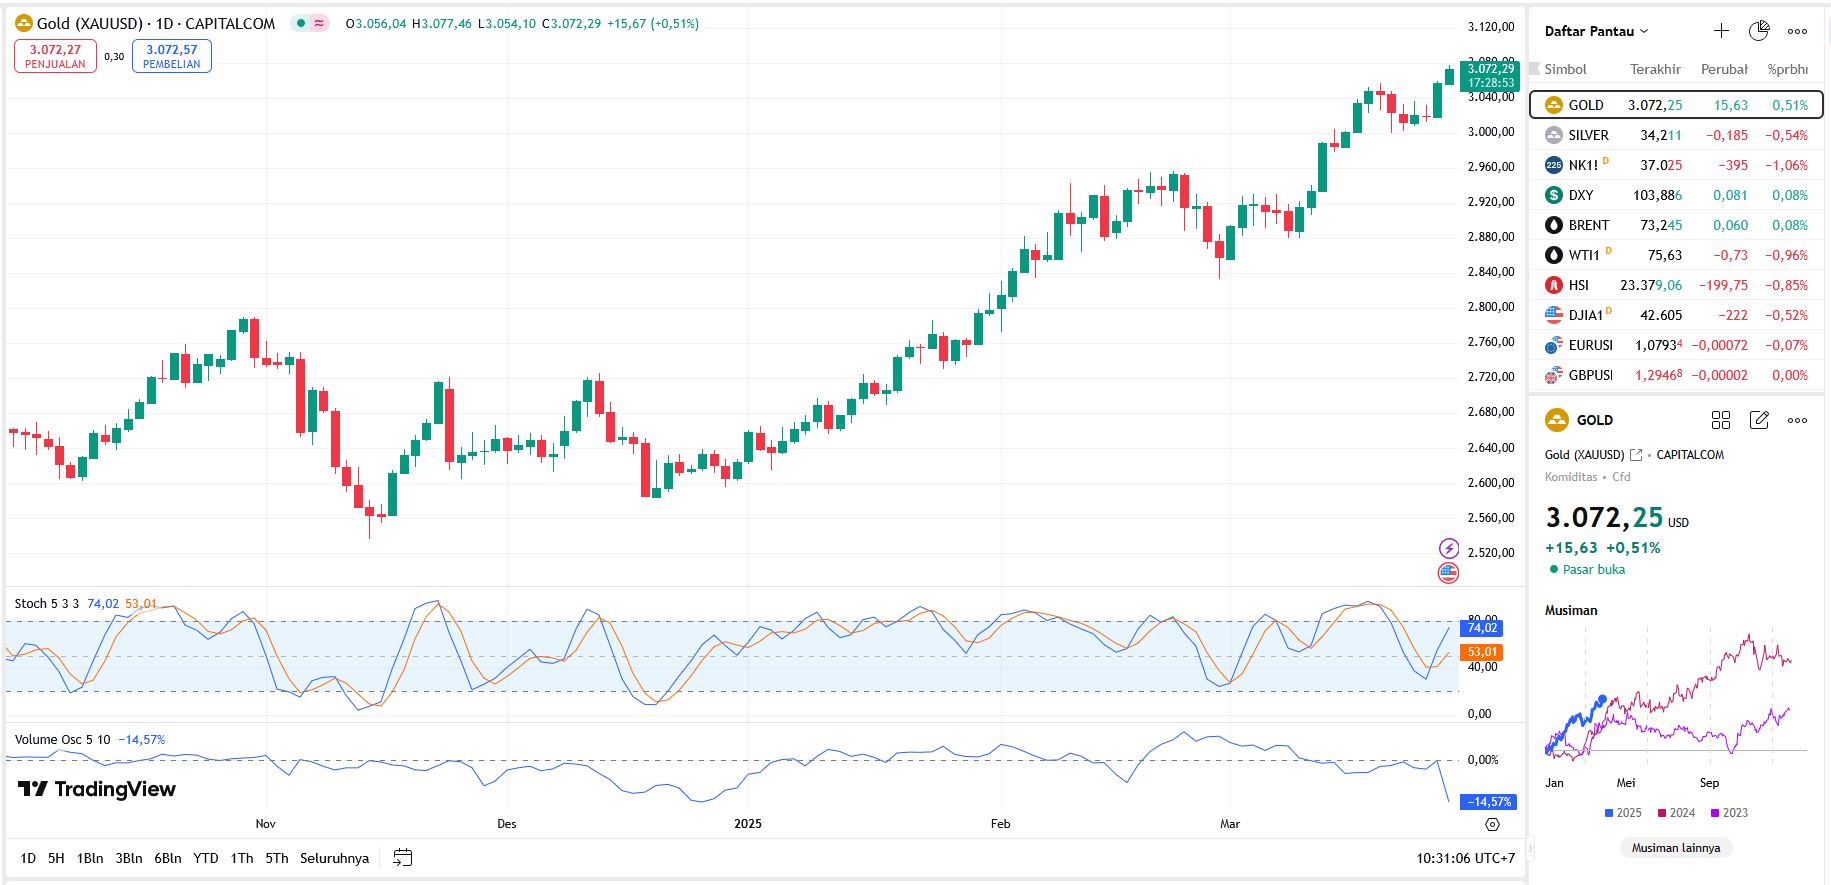
Task: Add a symbol to the watchlist
Action: coord(1721,31)
